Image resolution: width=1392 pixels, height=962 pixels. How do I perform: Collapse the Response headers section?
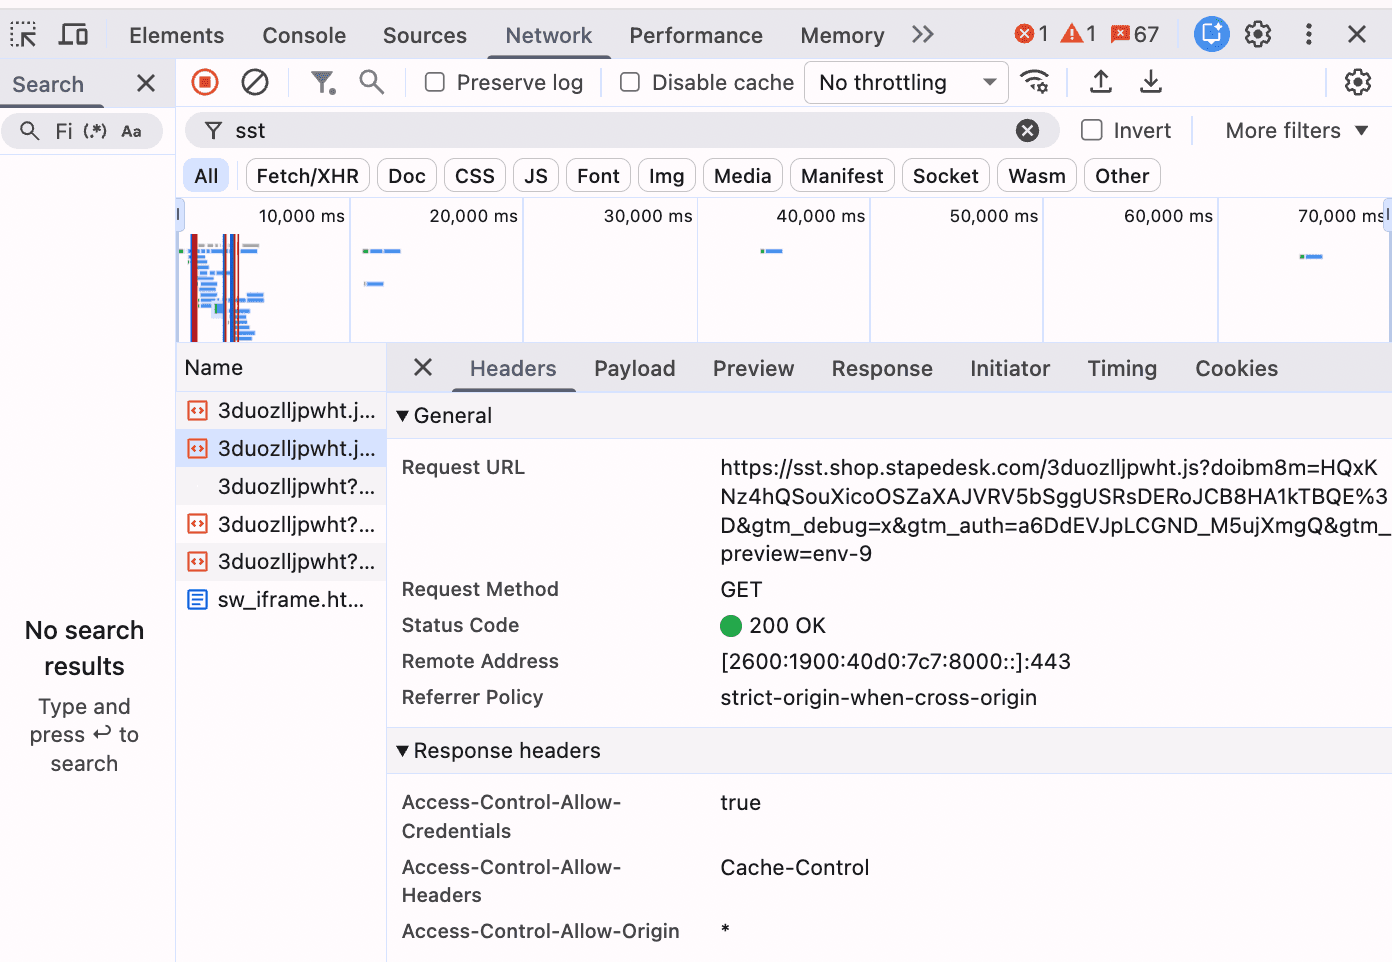(x=402, y=750)
